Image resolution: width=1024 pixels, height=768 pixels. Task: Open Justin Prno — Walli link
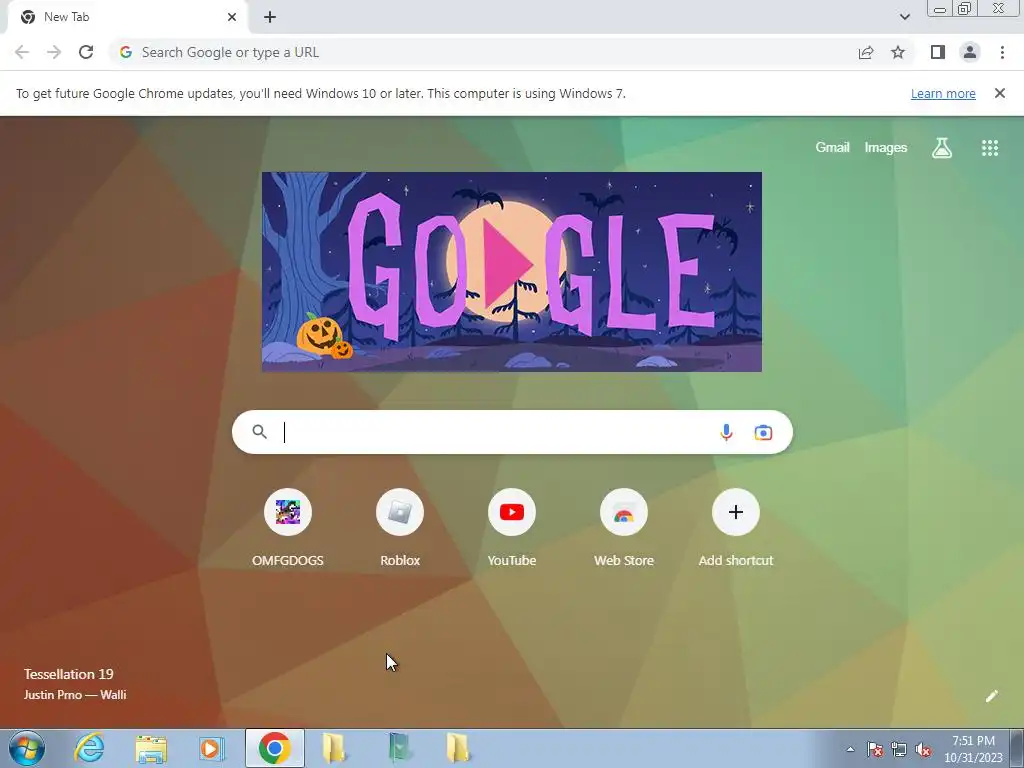[x=75, y=695]
